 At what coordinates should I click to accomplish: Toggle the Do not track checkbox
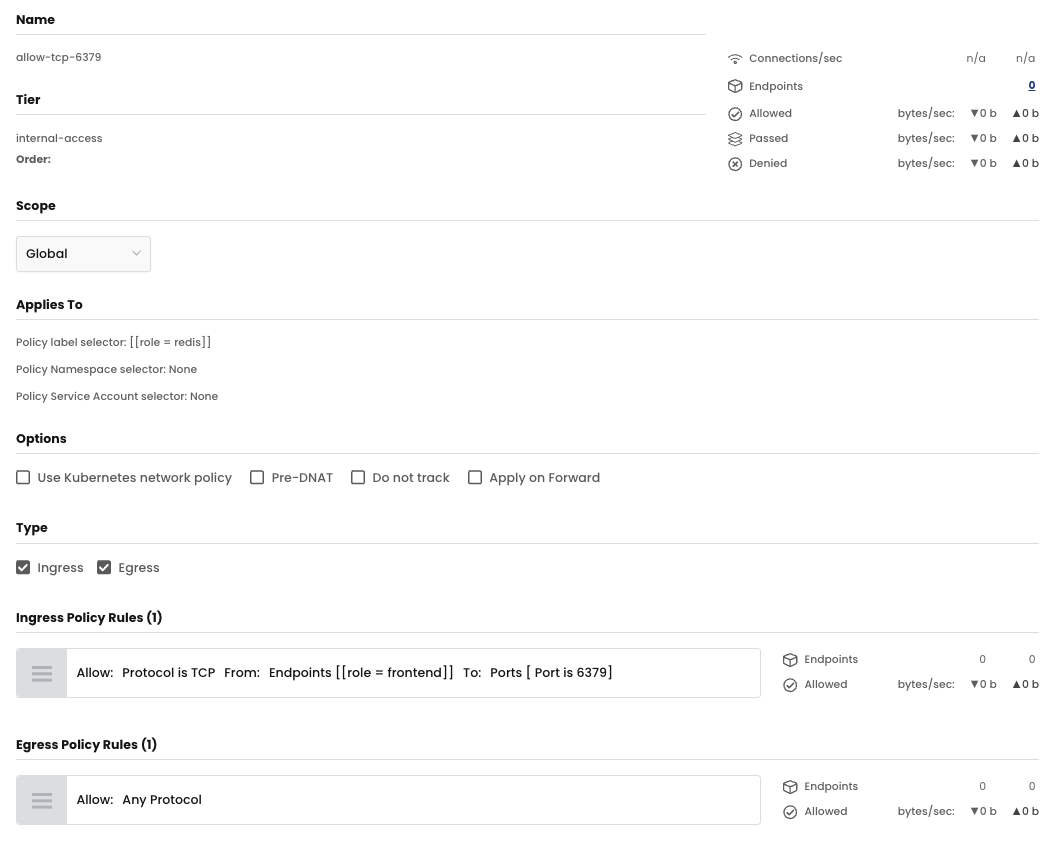358,477
